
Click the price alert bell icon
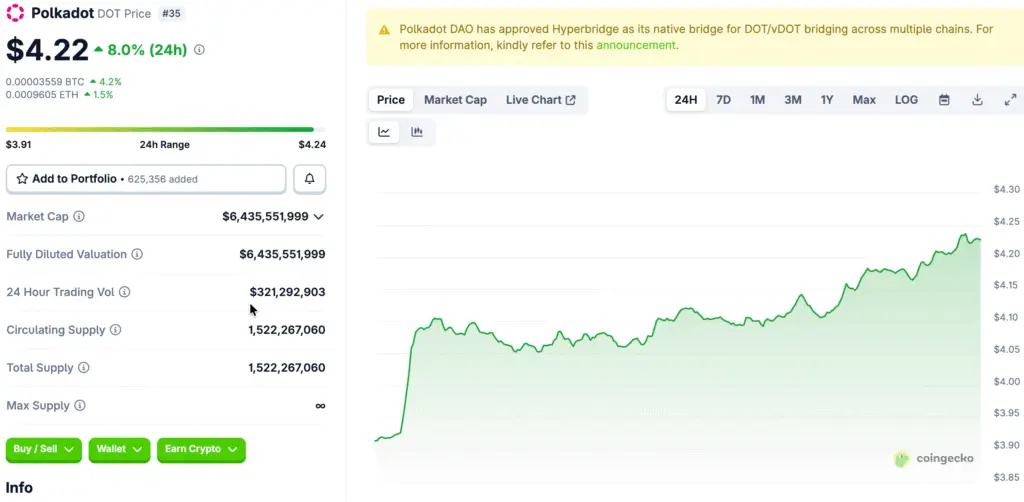click(x=309, y=179)
